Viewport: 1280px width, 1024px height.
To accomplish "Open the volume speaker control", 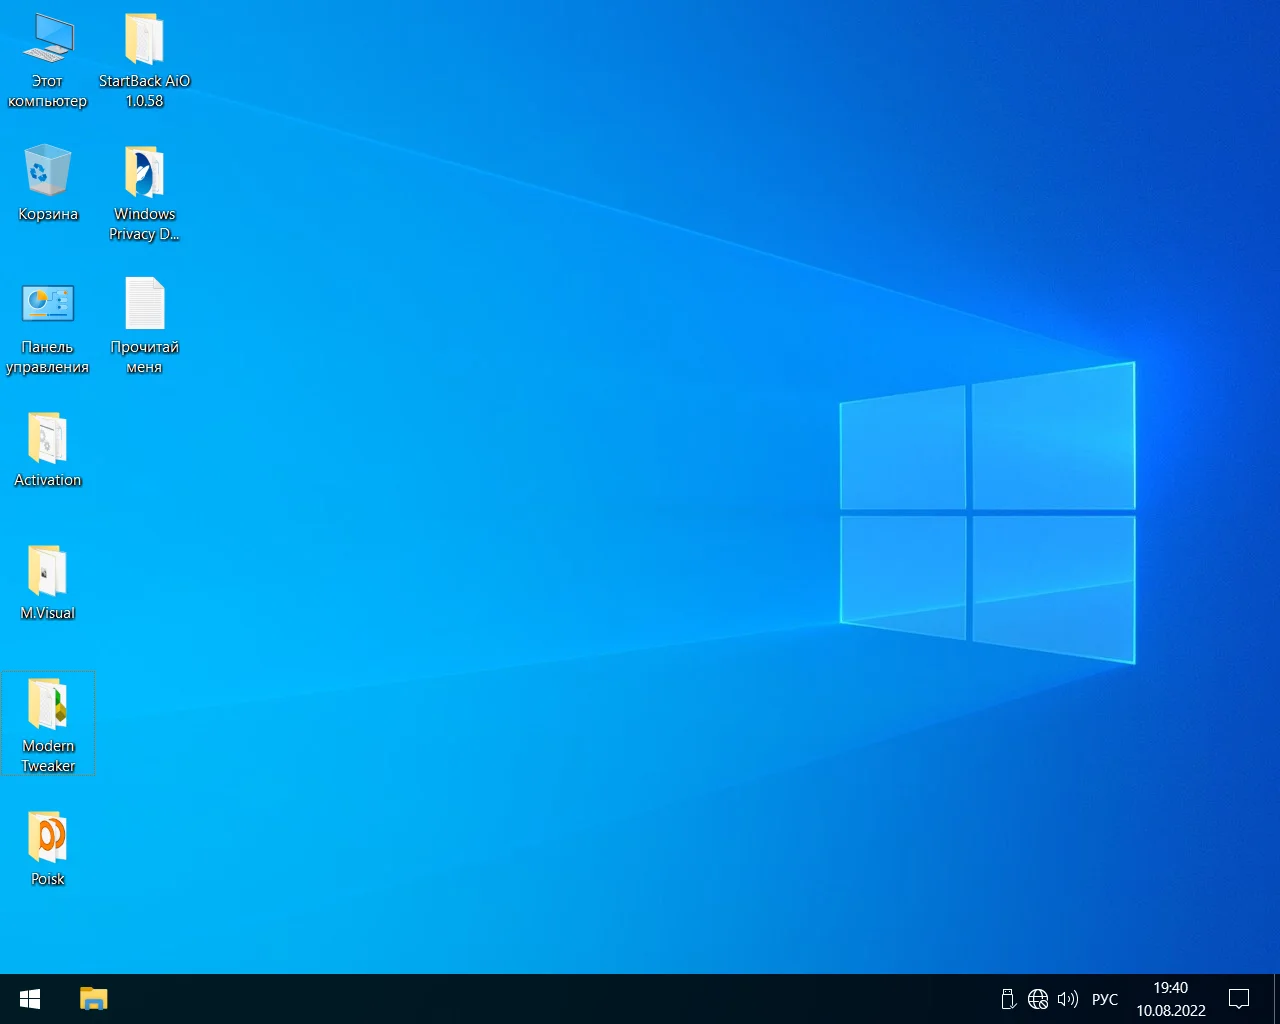I will click(1067, 998).
